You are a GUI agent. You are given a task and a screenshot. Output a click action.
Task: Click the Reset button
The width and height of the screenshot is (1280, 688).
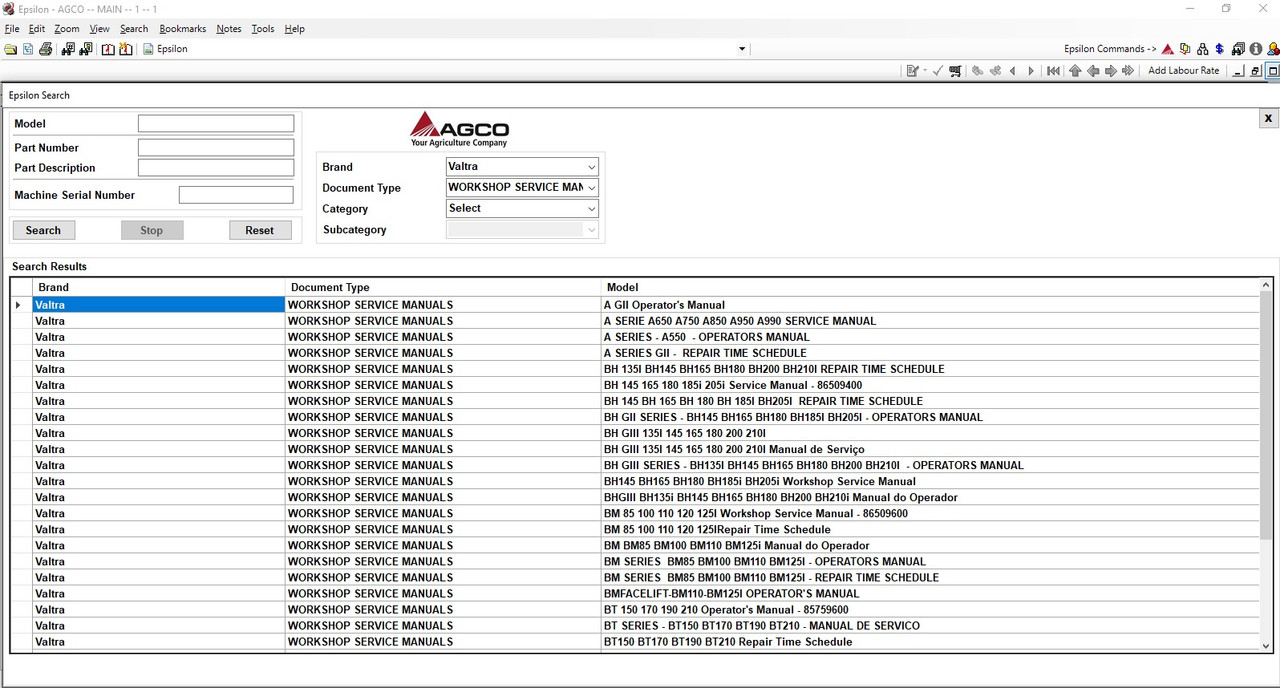click(260, 230)
